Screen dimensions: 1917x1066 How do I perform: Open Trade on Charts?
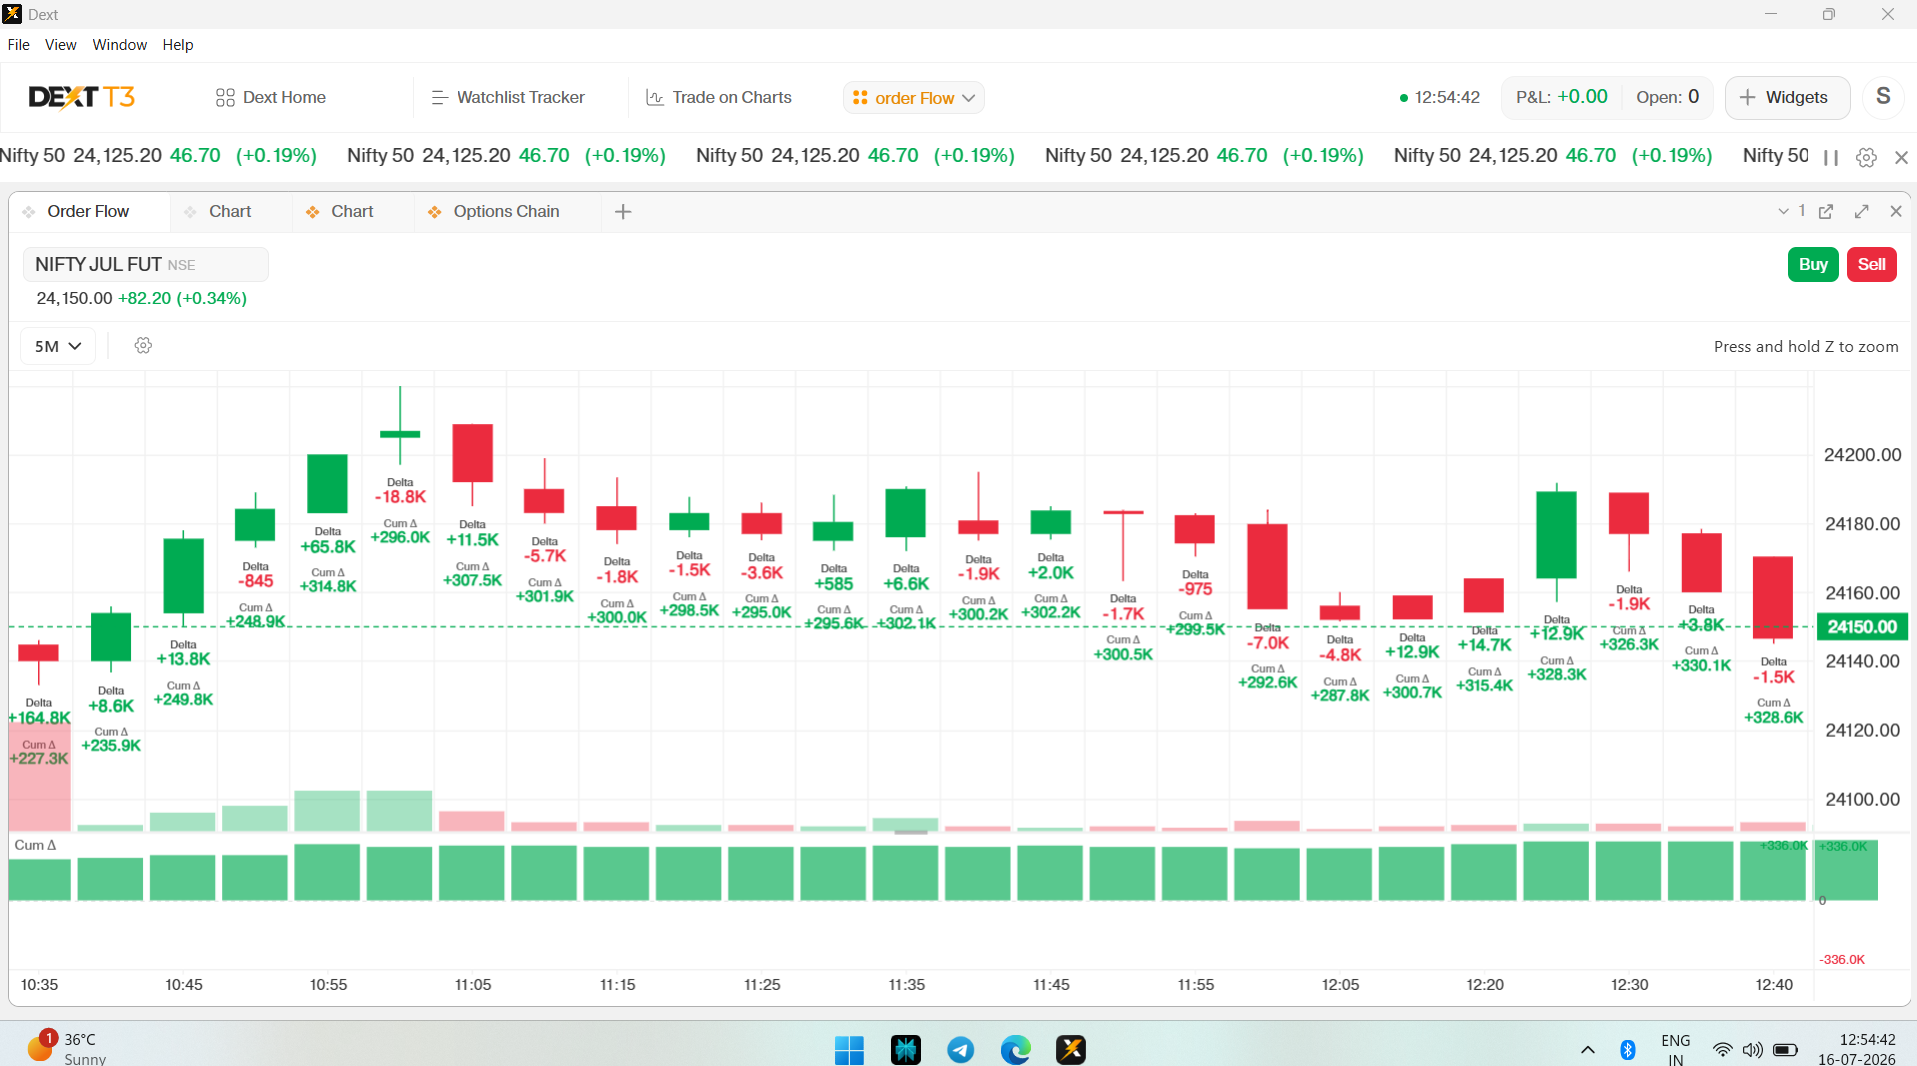tap(719, 97)
